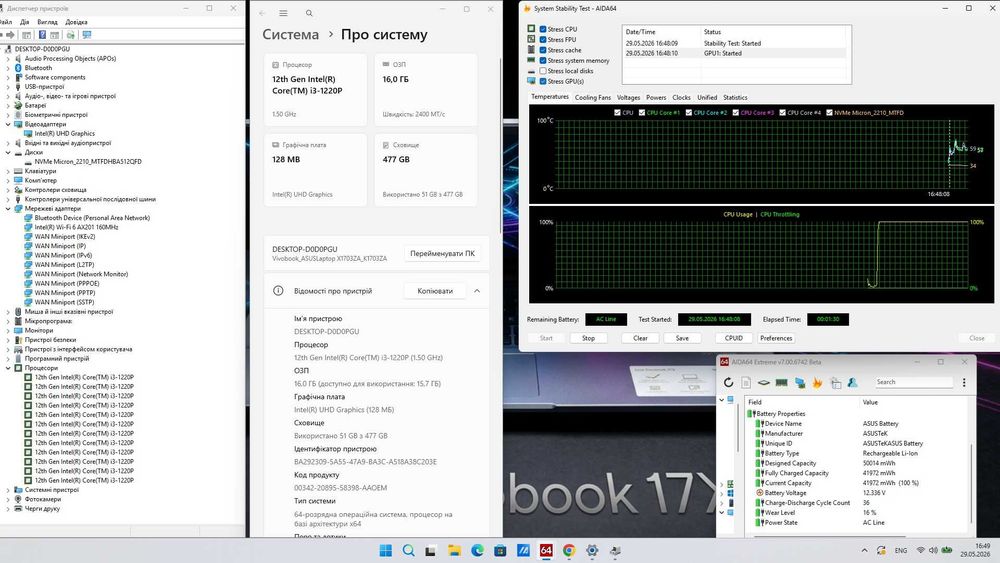1000x563 pixels.
Task: Click the CPUID button
Action: click(x=733, y=338)
